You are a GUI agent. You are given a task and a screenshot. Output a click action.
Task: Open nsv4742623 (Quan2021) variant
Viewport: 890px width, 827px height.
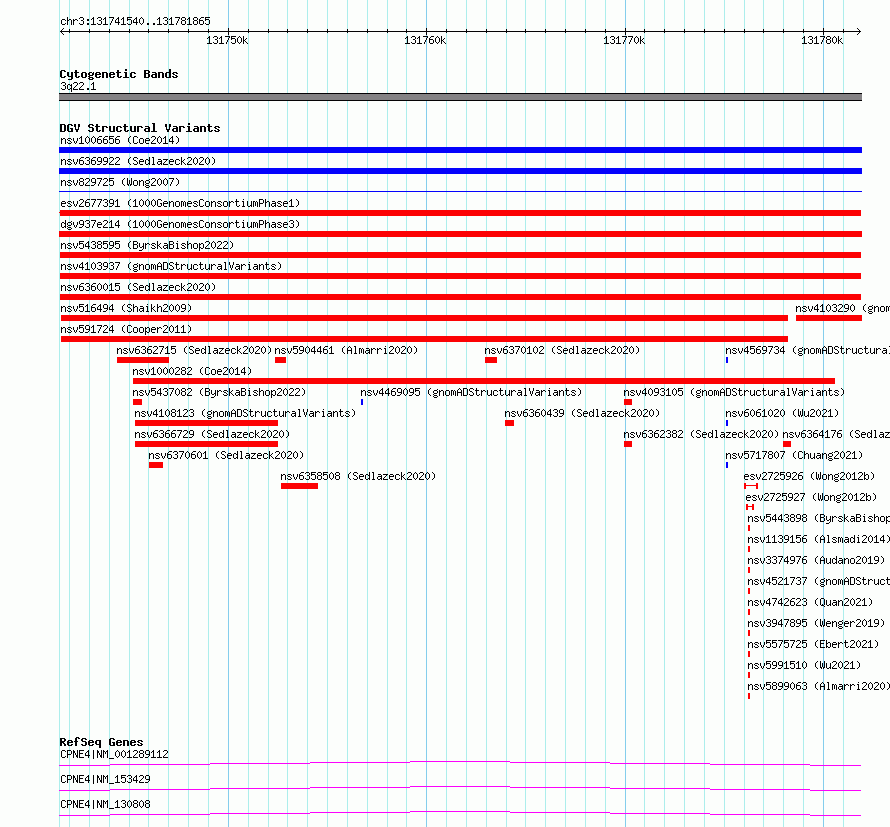(x=810, y=602)
